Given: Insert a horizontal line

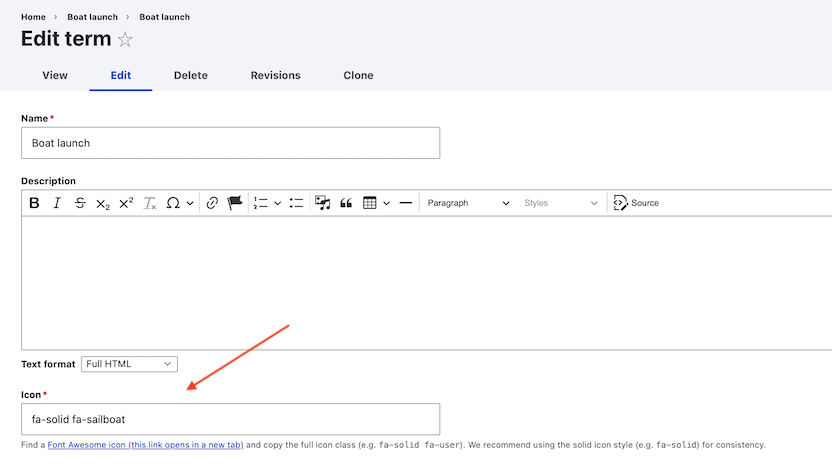Looking at the screenshot, I should click(405, 203).
